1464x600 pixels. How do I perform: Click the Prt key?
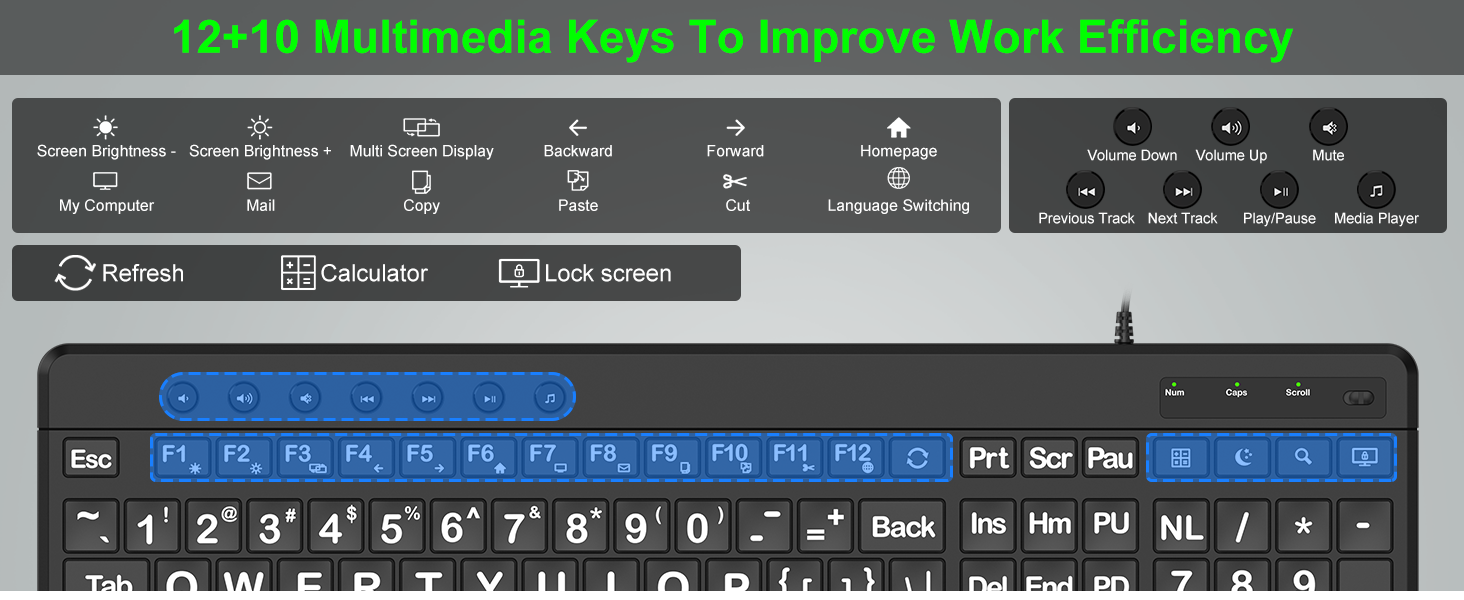coord(988,458)
